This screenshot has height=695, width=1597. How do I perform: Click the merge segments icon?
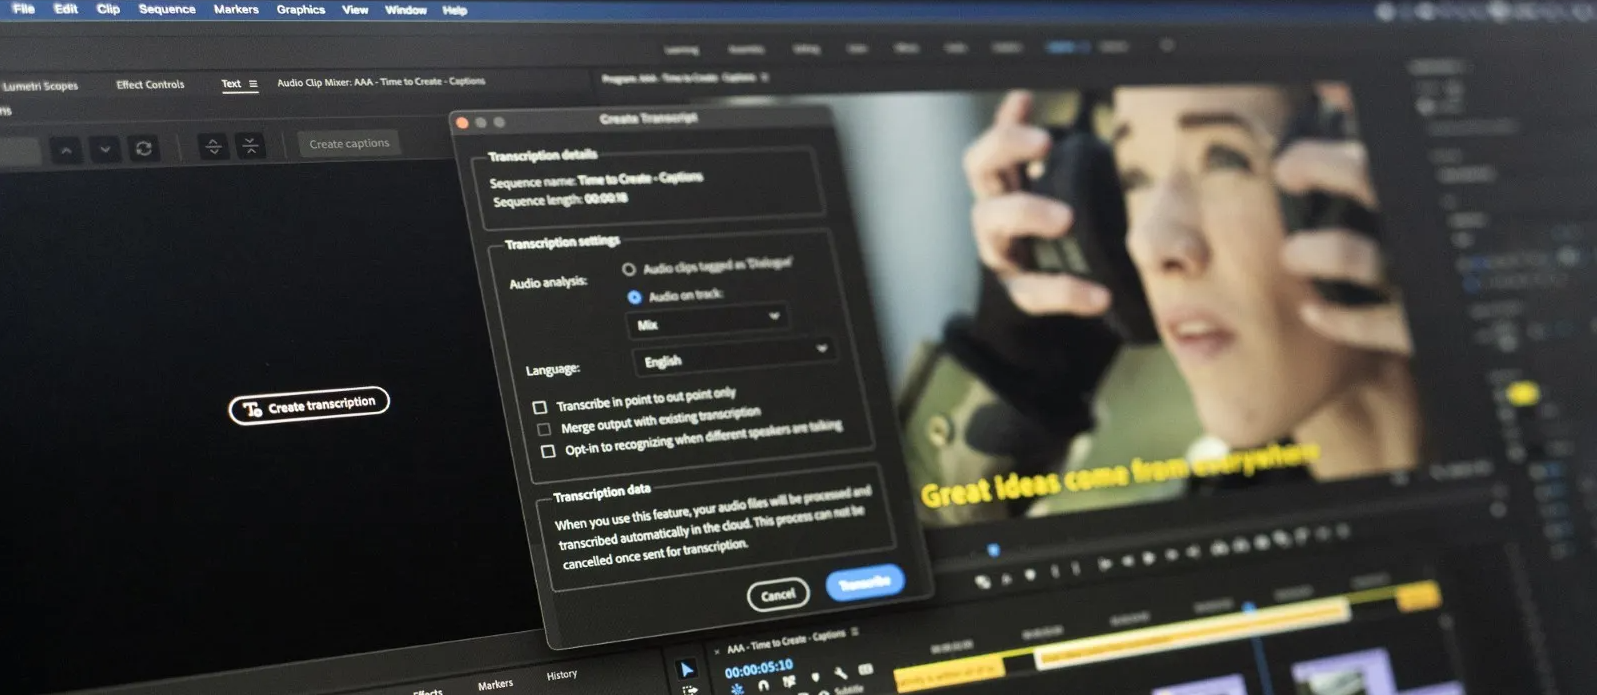250,145
